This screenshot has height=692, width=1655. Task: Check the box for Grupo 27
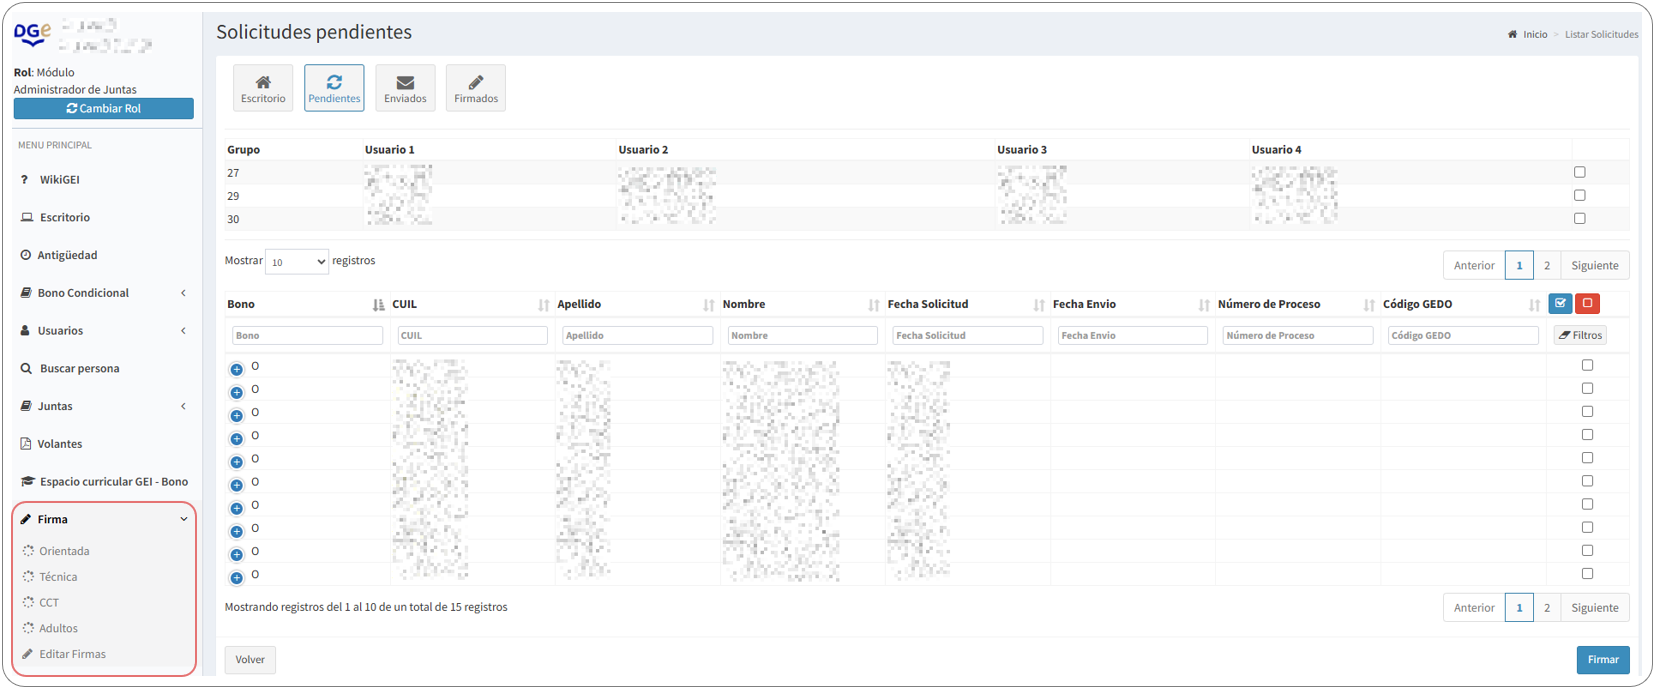[1580, 172]
